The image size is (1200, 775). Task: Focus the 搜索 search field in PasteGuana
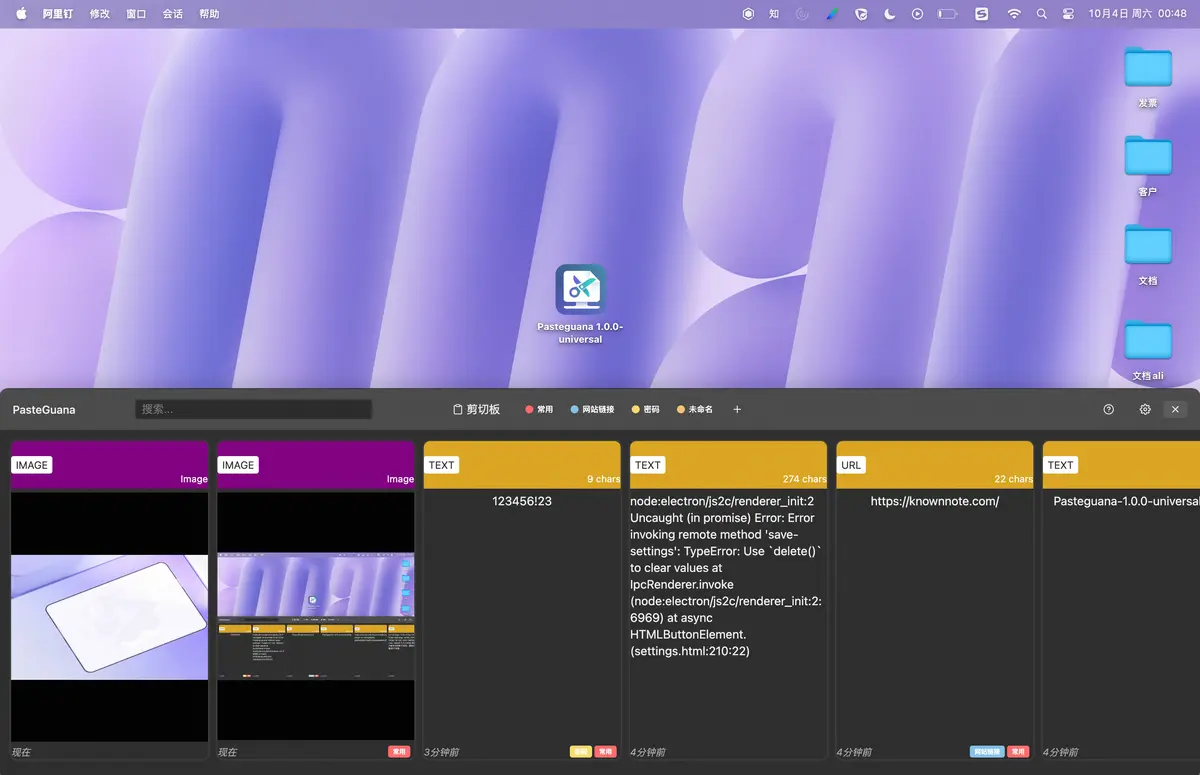click(254, 409)
